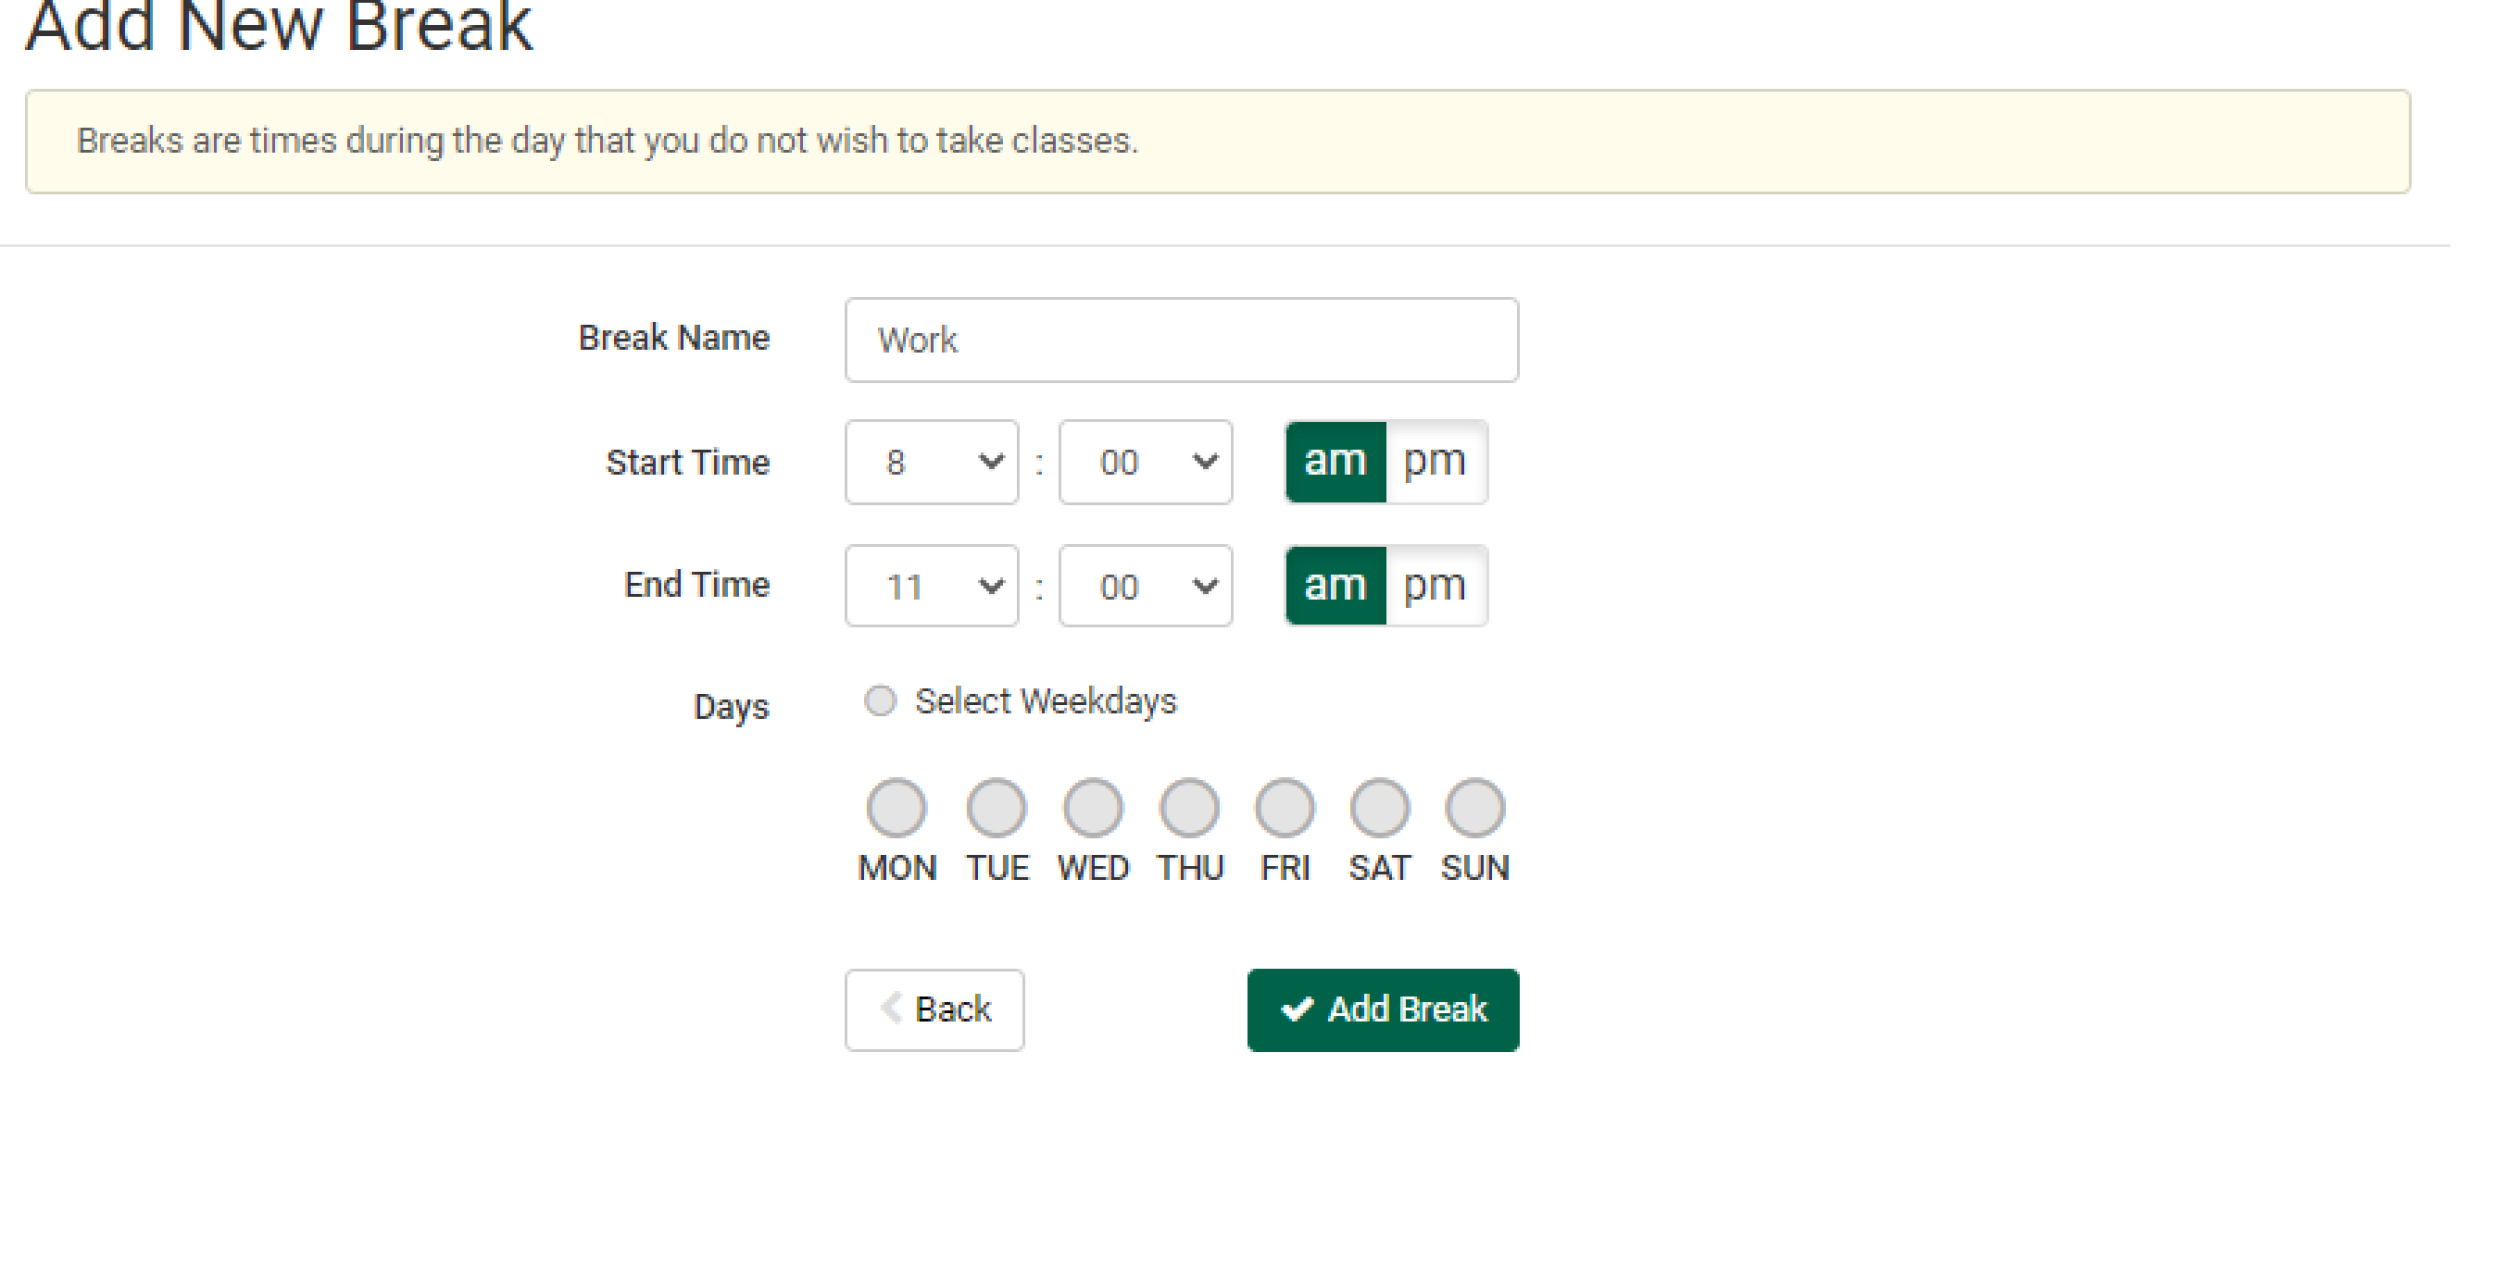The width and height of the screenshot is (2520, 1263).
Task: Enable the Select Weekdays option
Action: coord(879,701)
